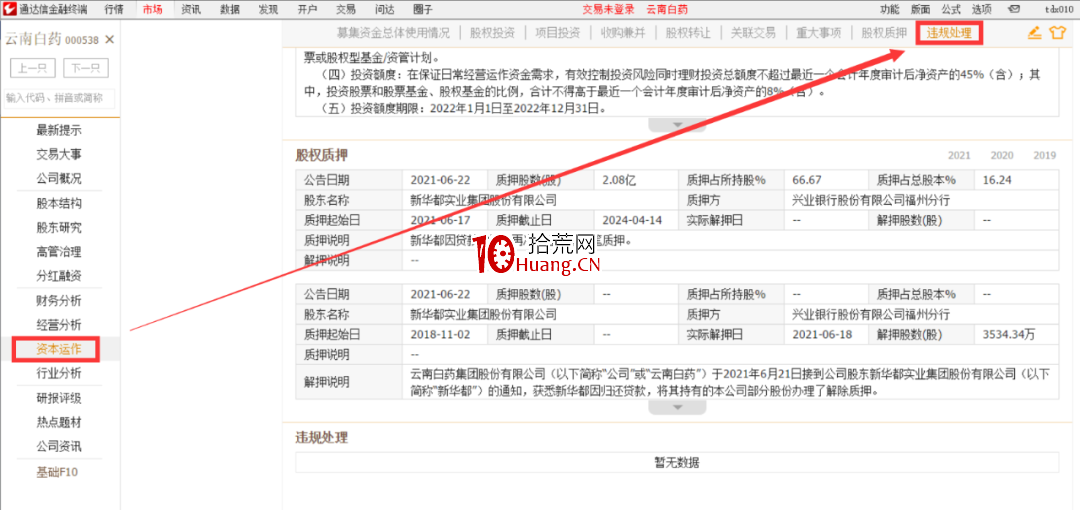1080x510 pixels.
Task: Focus the stock code search input field
Action: pyautogui.click(x=59, y=99)
